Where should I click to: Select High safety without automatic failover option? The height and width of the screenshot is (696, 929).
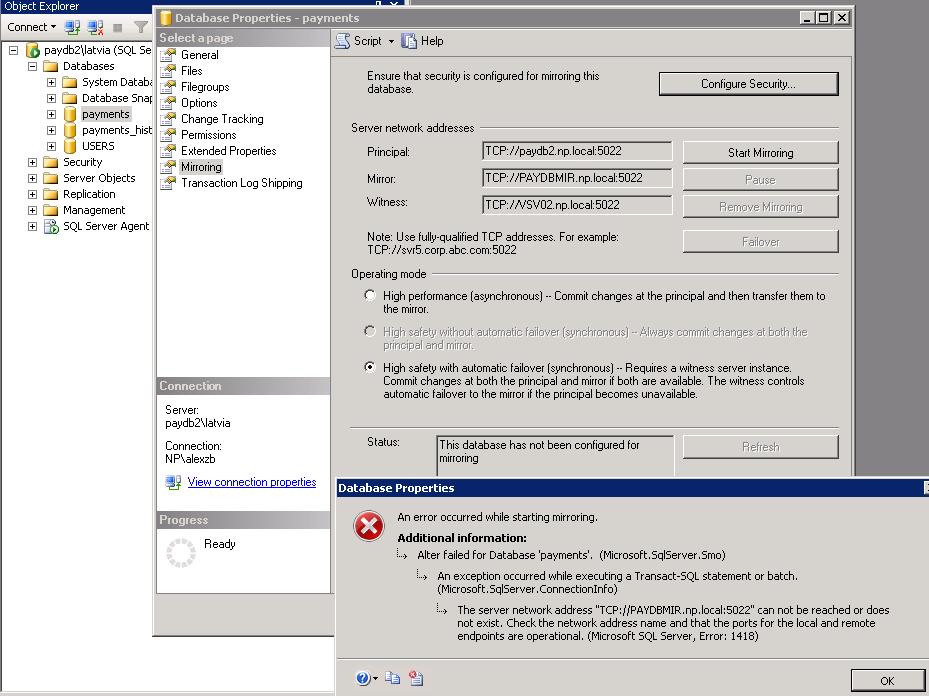pyautogui.click(x=370, y=331)
